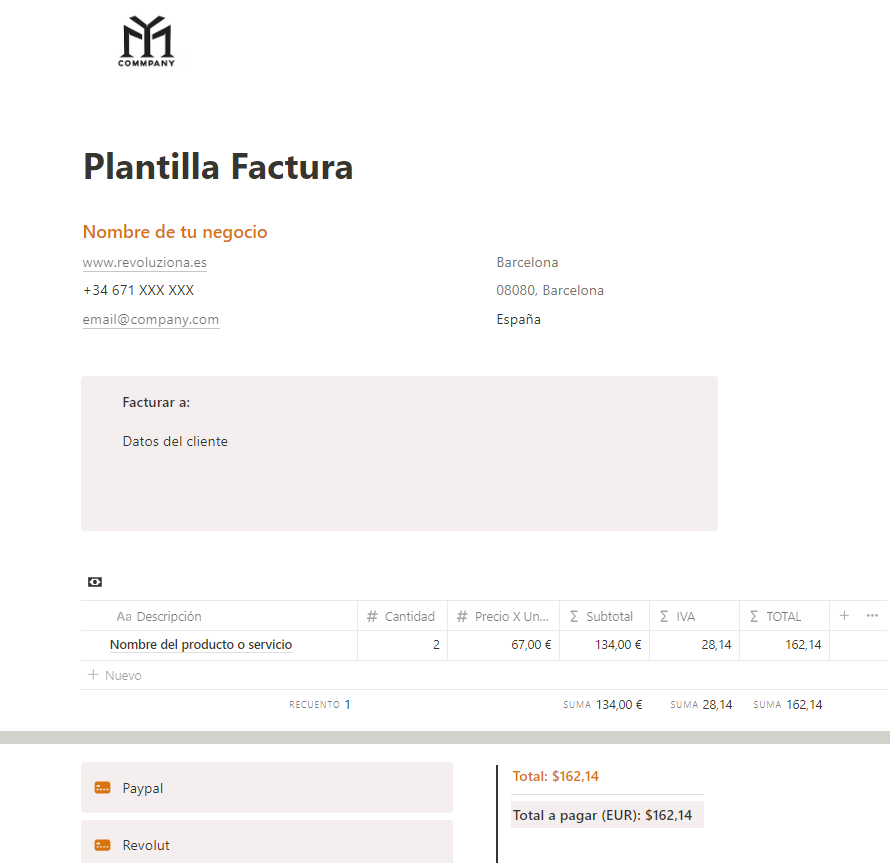Select the Cantidad cell with value 2

[402, 645]
